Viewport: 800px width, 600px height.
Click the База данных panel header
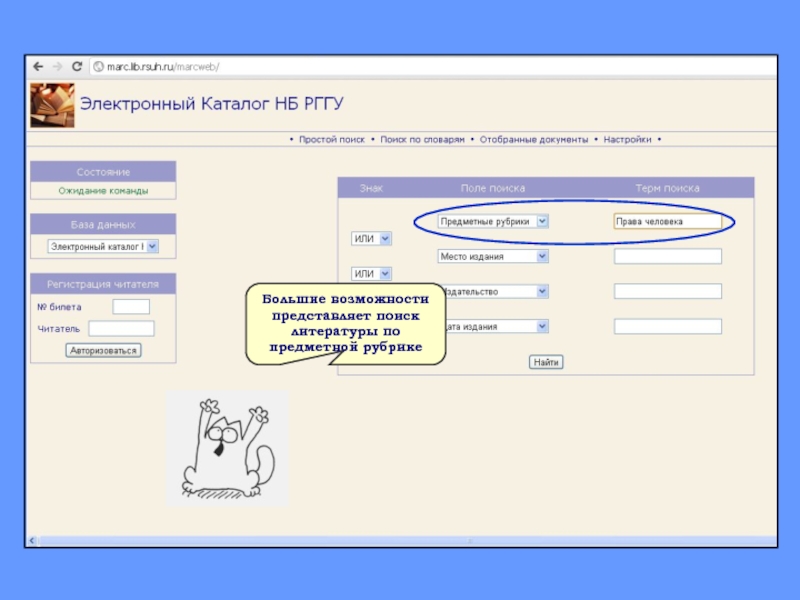point(103,224)
